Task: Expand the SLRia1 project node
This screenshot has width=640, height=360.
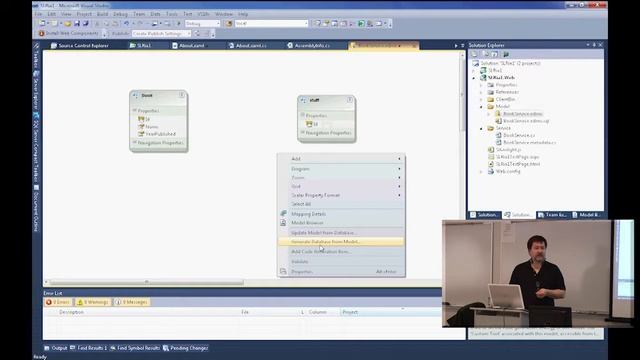Action: tap(474, 71)
